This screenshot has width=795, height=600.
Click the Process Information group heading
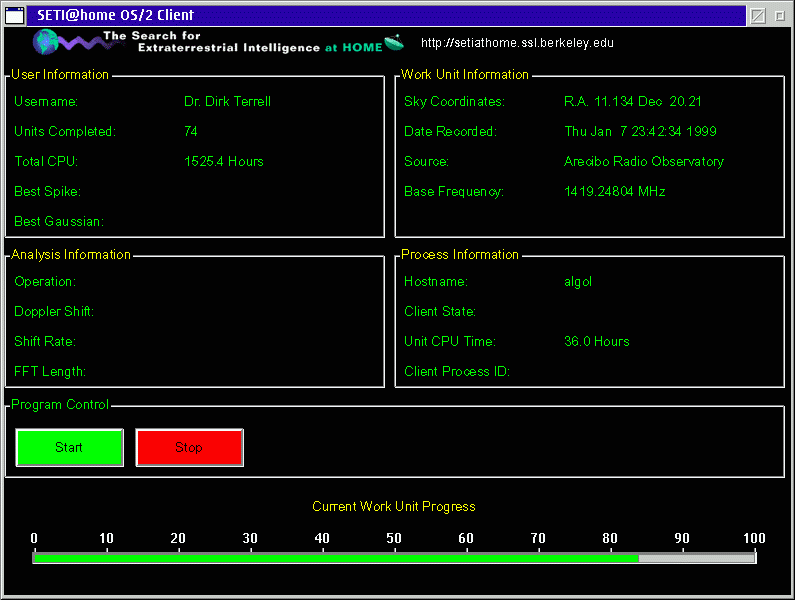(459, 255)
